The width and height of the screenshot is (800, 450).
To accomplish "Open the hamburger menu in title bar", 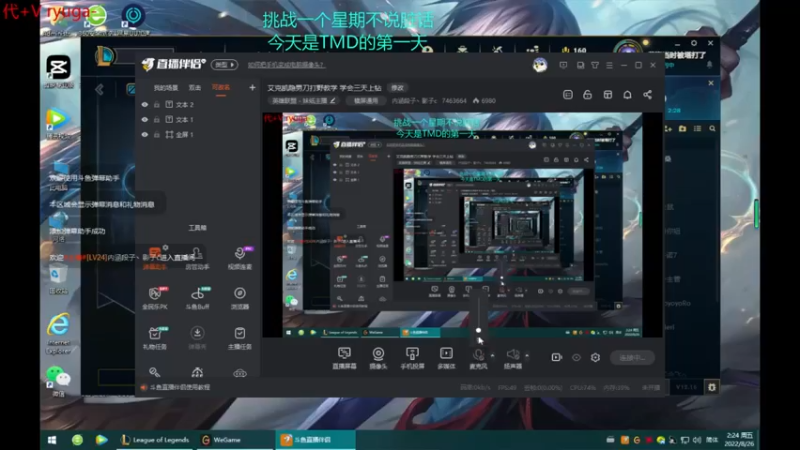I will pyautogui.click(x=609, y=65).
